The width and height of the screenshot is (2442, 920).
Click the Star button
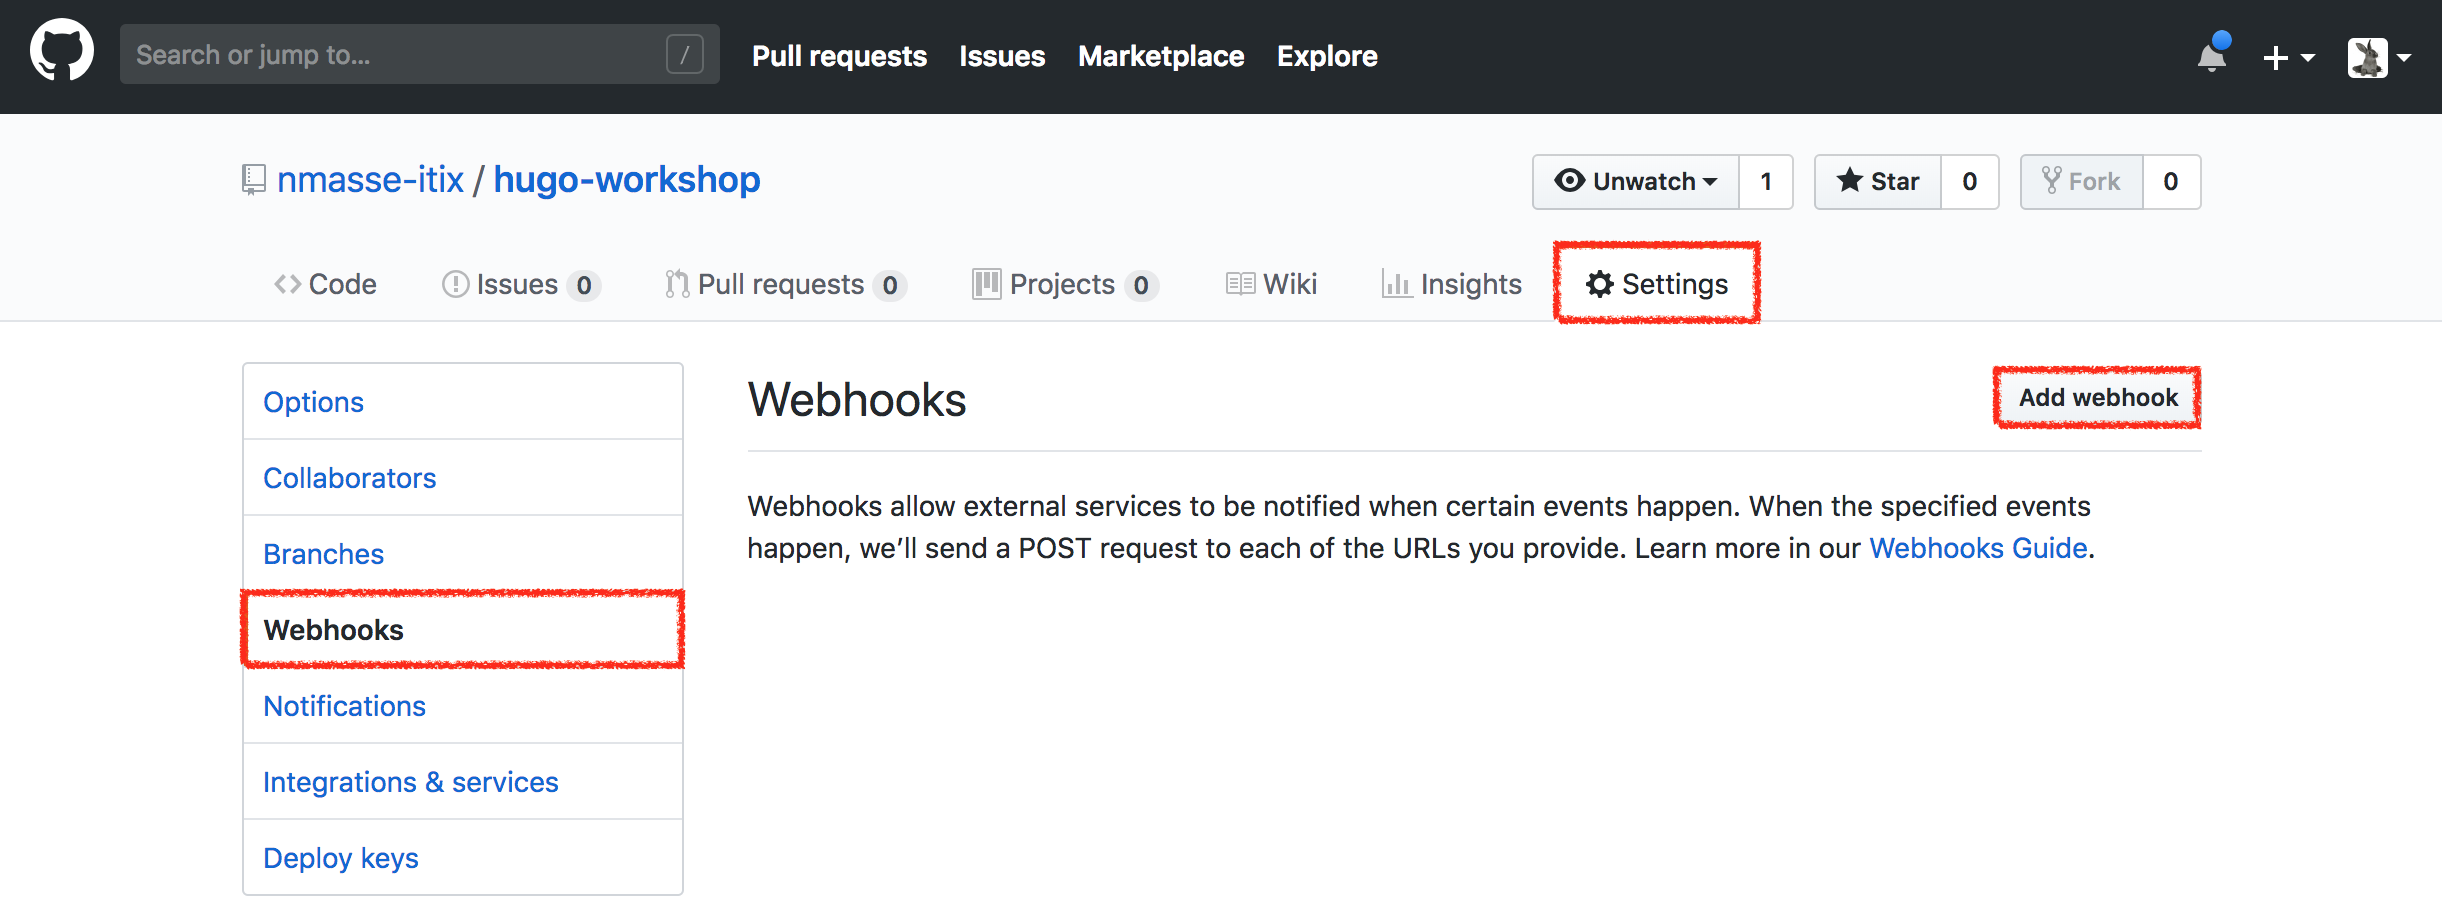point(1878,182)
